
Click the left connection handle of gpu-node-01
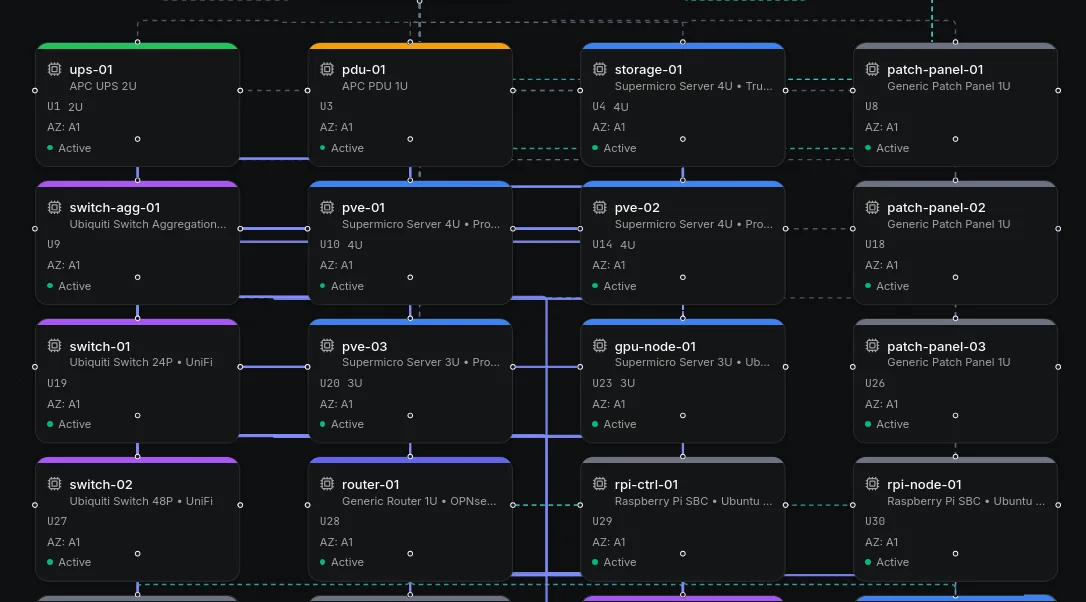point(580,366)
